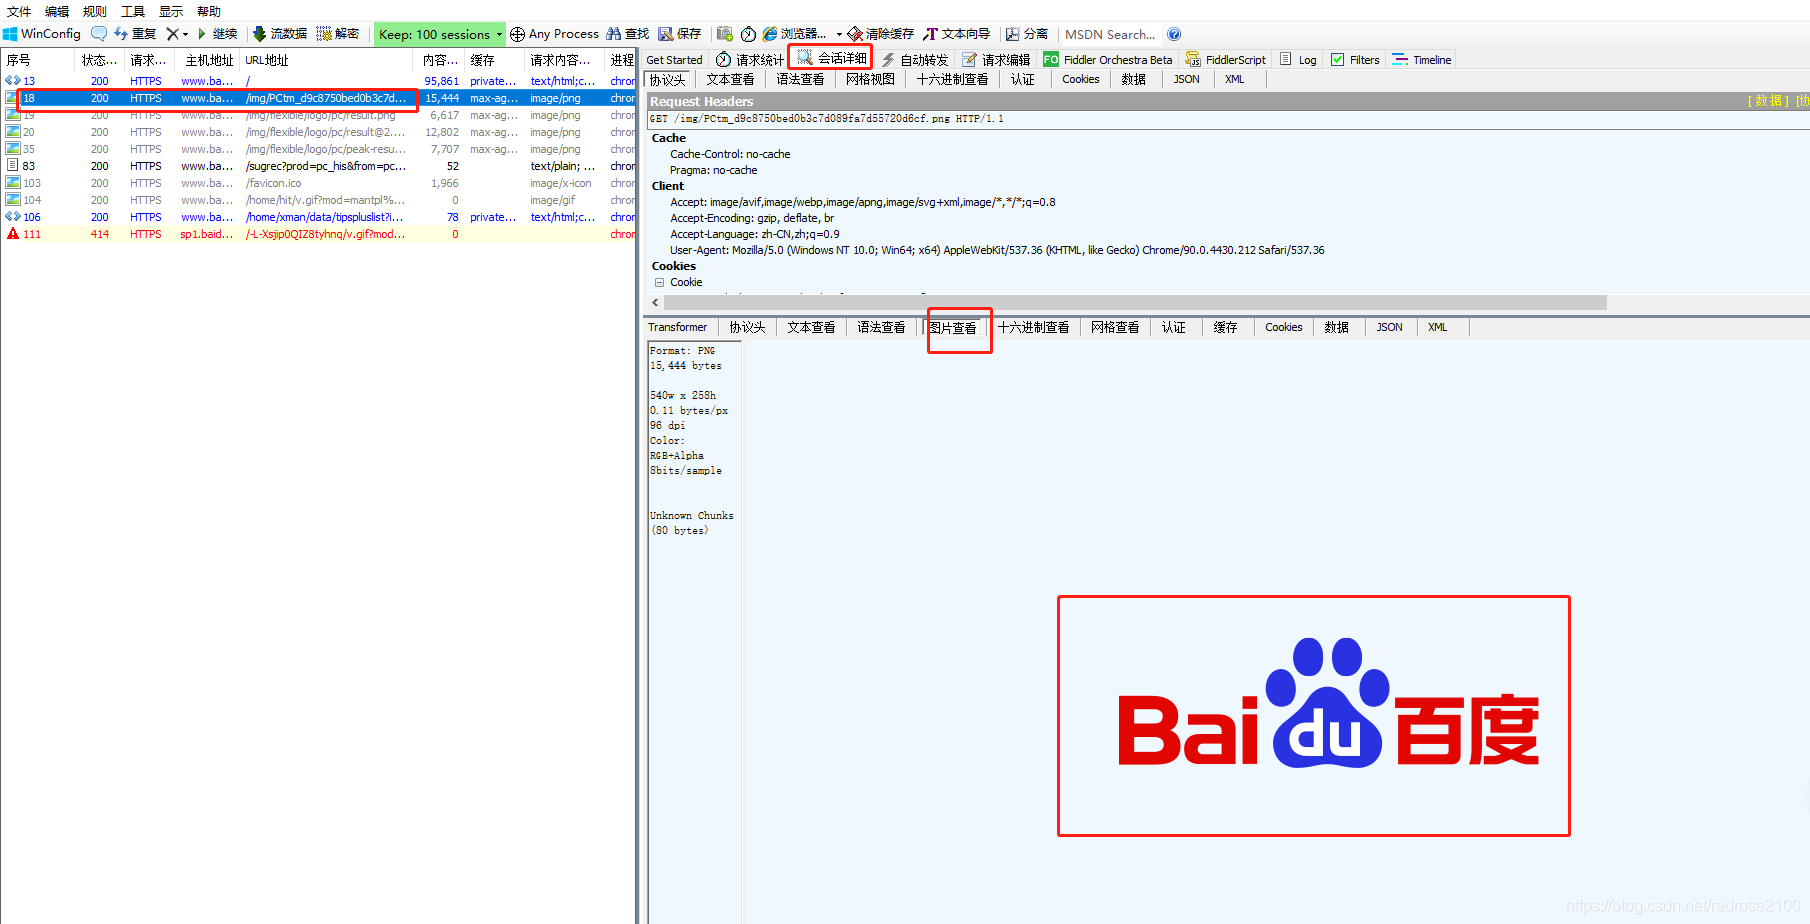Open the 浏览器 browser dropdown arrow
The width and height of the screenshot is (1810, 924).
coord(839,34)
